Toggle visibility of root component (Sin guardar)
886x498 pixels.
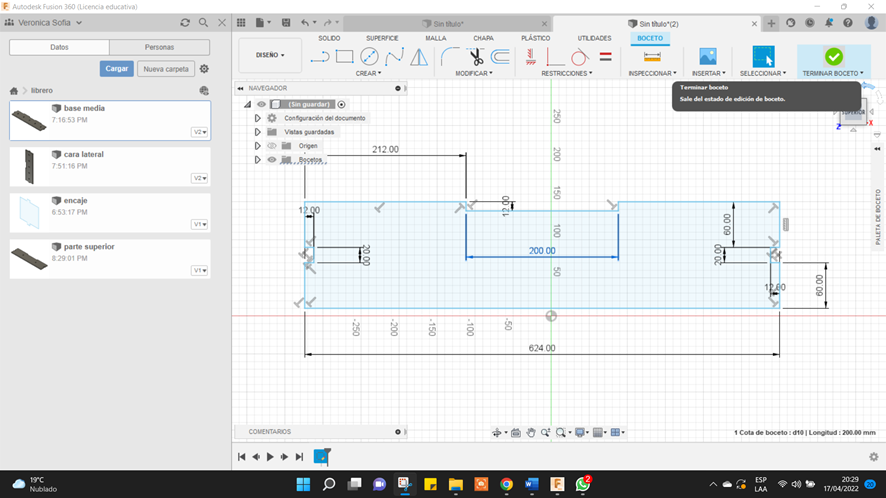(261, 104)
